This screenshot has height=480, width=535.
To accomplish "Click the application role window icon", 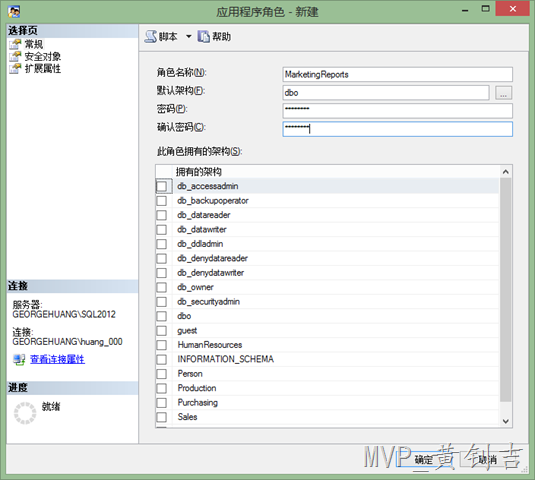I will tap(14, 12).
